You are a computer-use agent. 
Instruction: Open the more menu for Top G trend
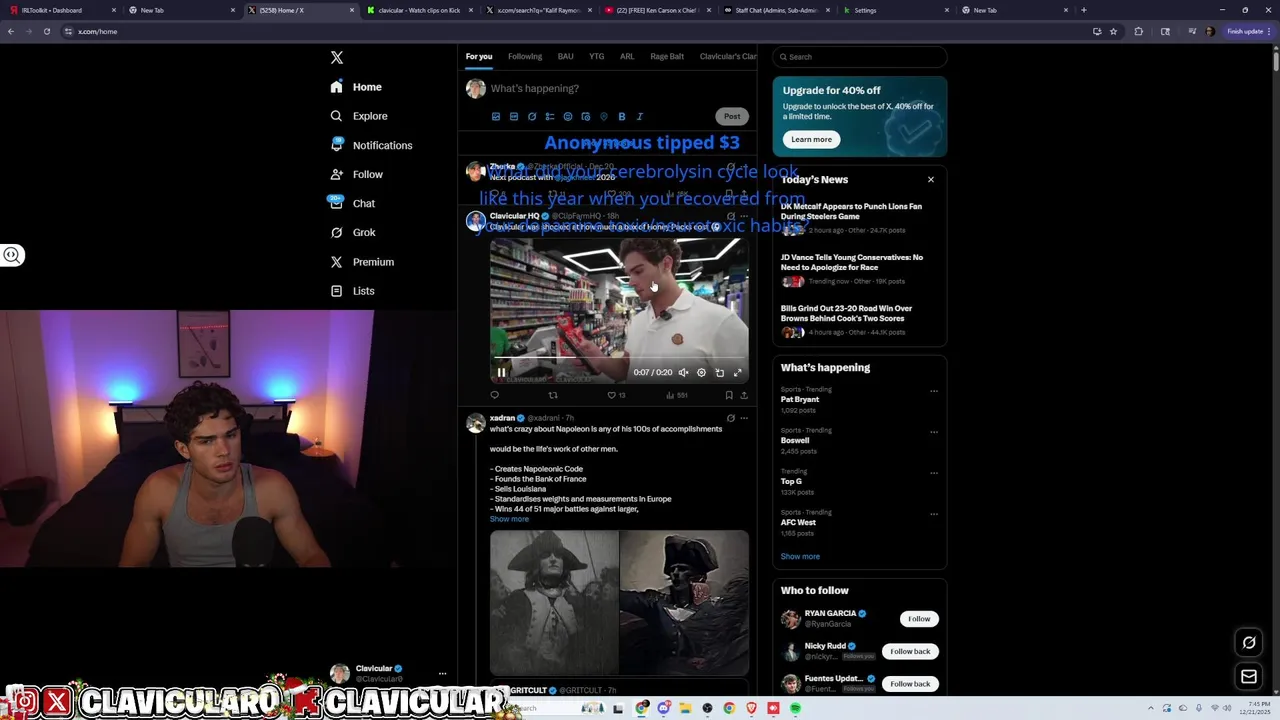click(934, 473)
